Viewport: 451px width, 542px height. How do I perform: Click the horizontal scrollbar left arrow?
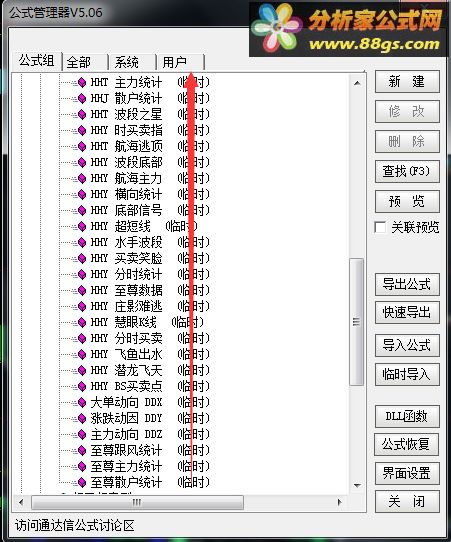point(21,502)
